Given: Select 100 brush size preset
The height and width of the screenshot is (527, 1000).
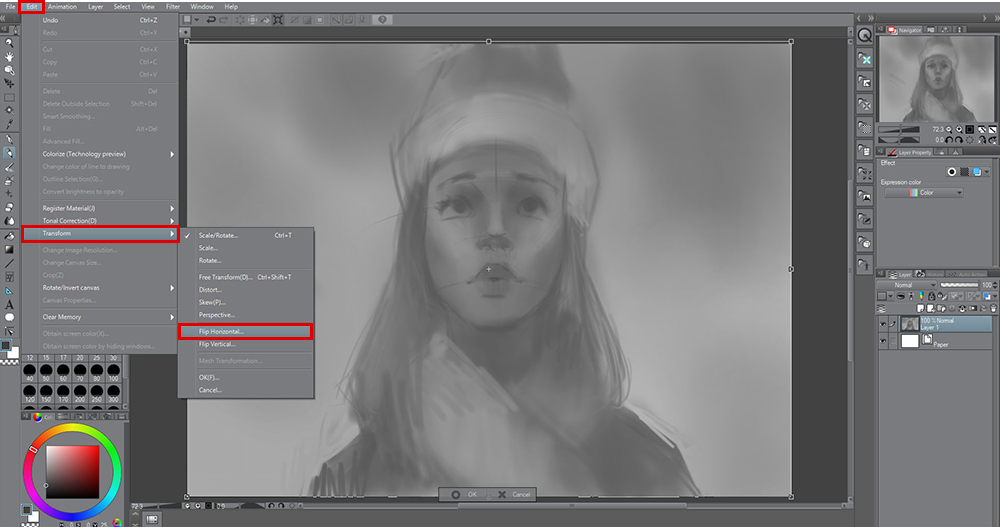Looking at the screenshot, I should click(x=114, y=371).
